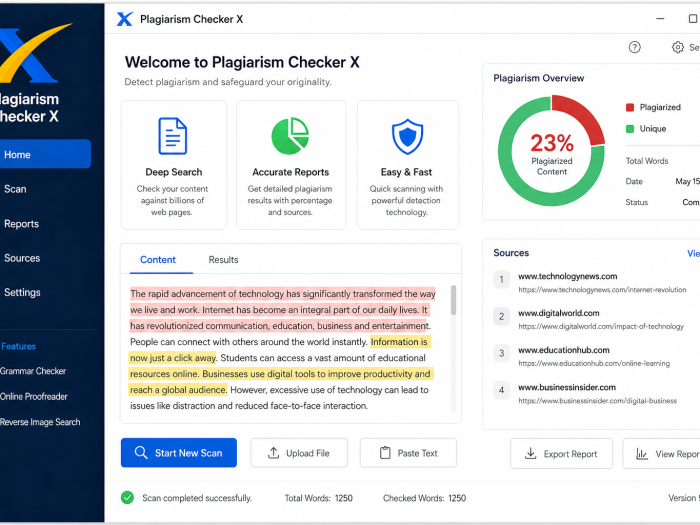Click the Accurate Reports card title
Image resolution: width=700 pixels, height=525 pixels.
(x=291, y=172)
